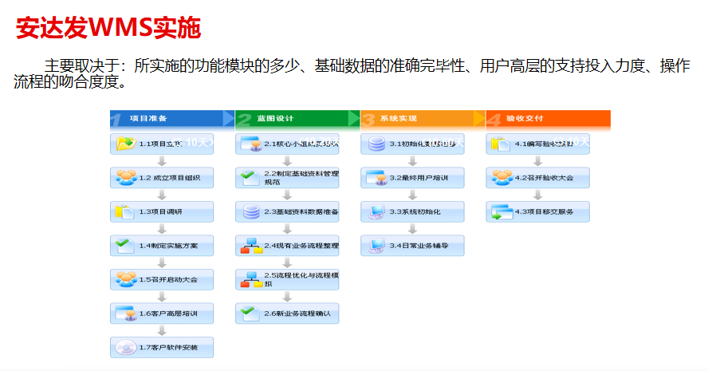Click the computer icon in 3.3系统初始化
707x379 pixels.
tap(376, 211)
